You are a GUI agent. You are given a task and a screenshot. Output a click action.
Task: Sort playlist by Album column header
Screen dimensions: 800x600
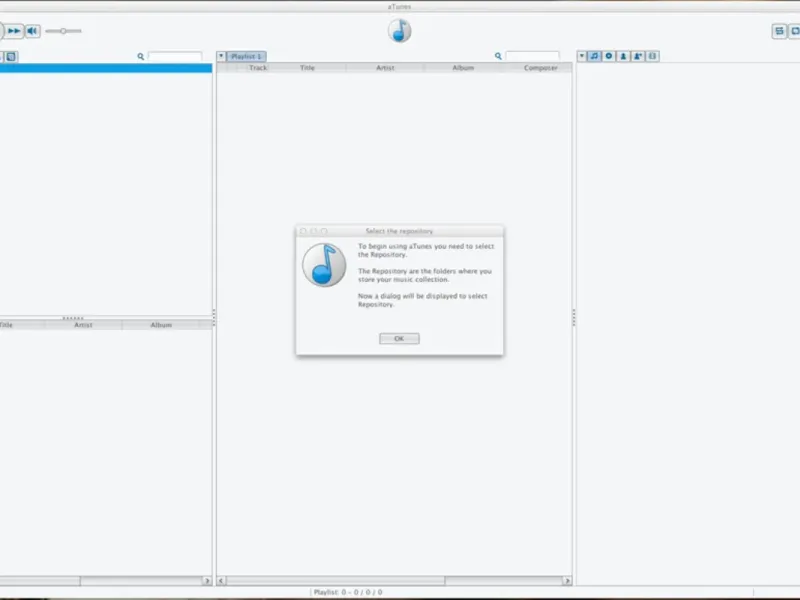[x=463, y=68]
